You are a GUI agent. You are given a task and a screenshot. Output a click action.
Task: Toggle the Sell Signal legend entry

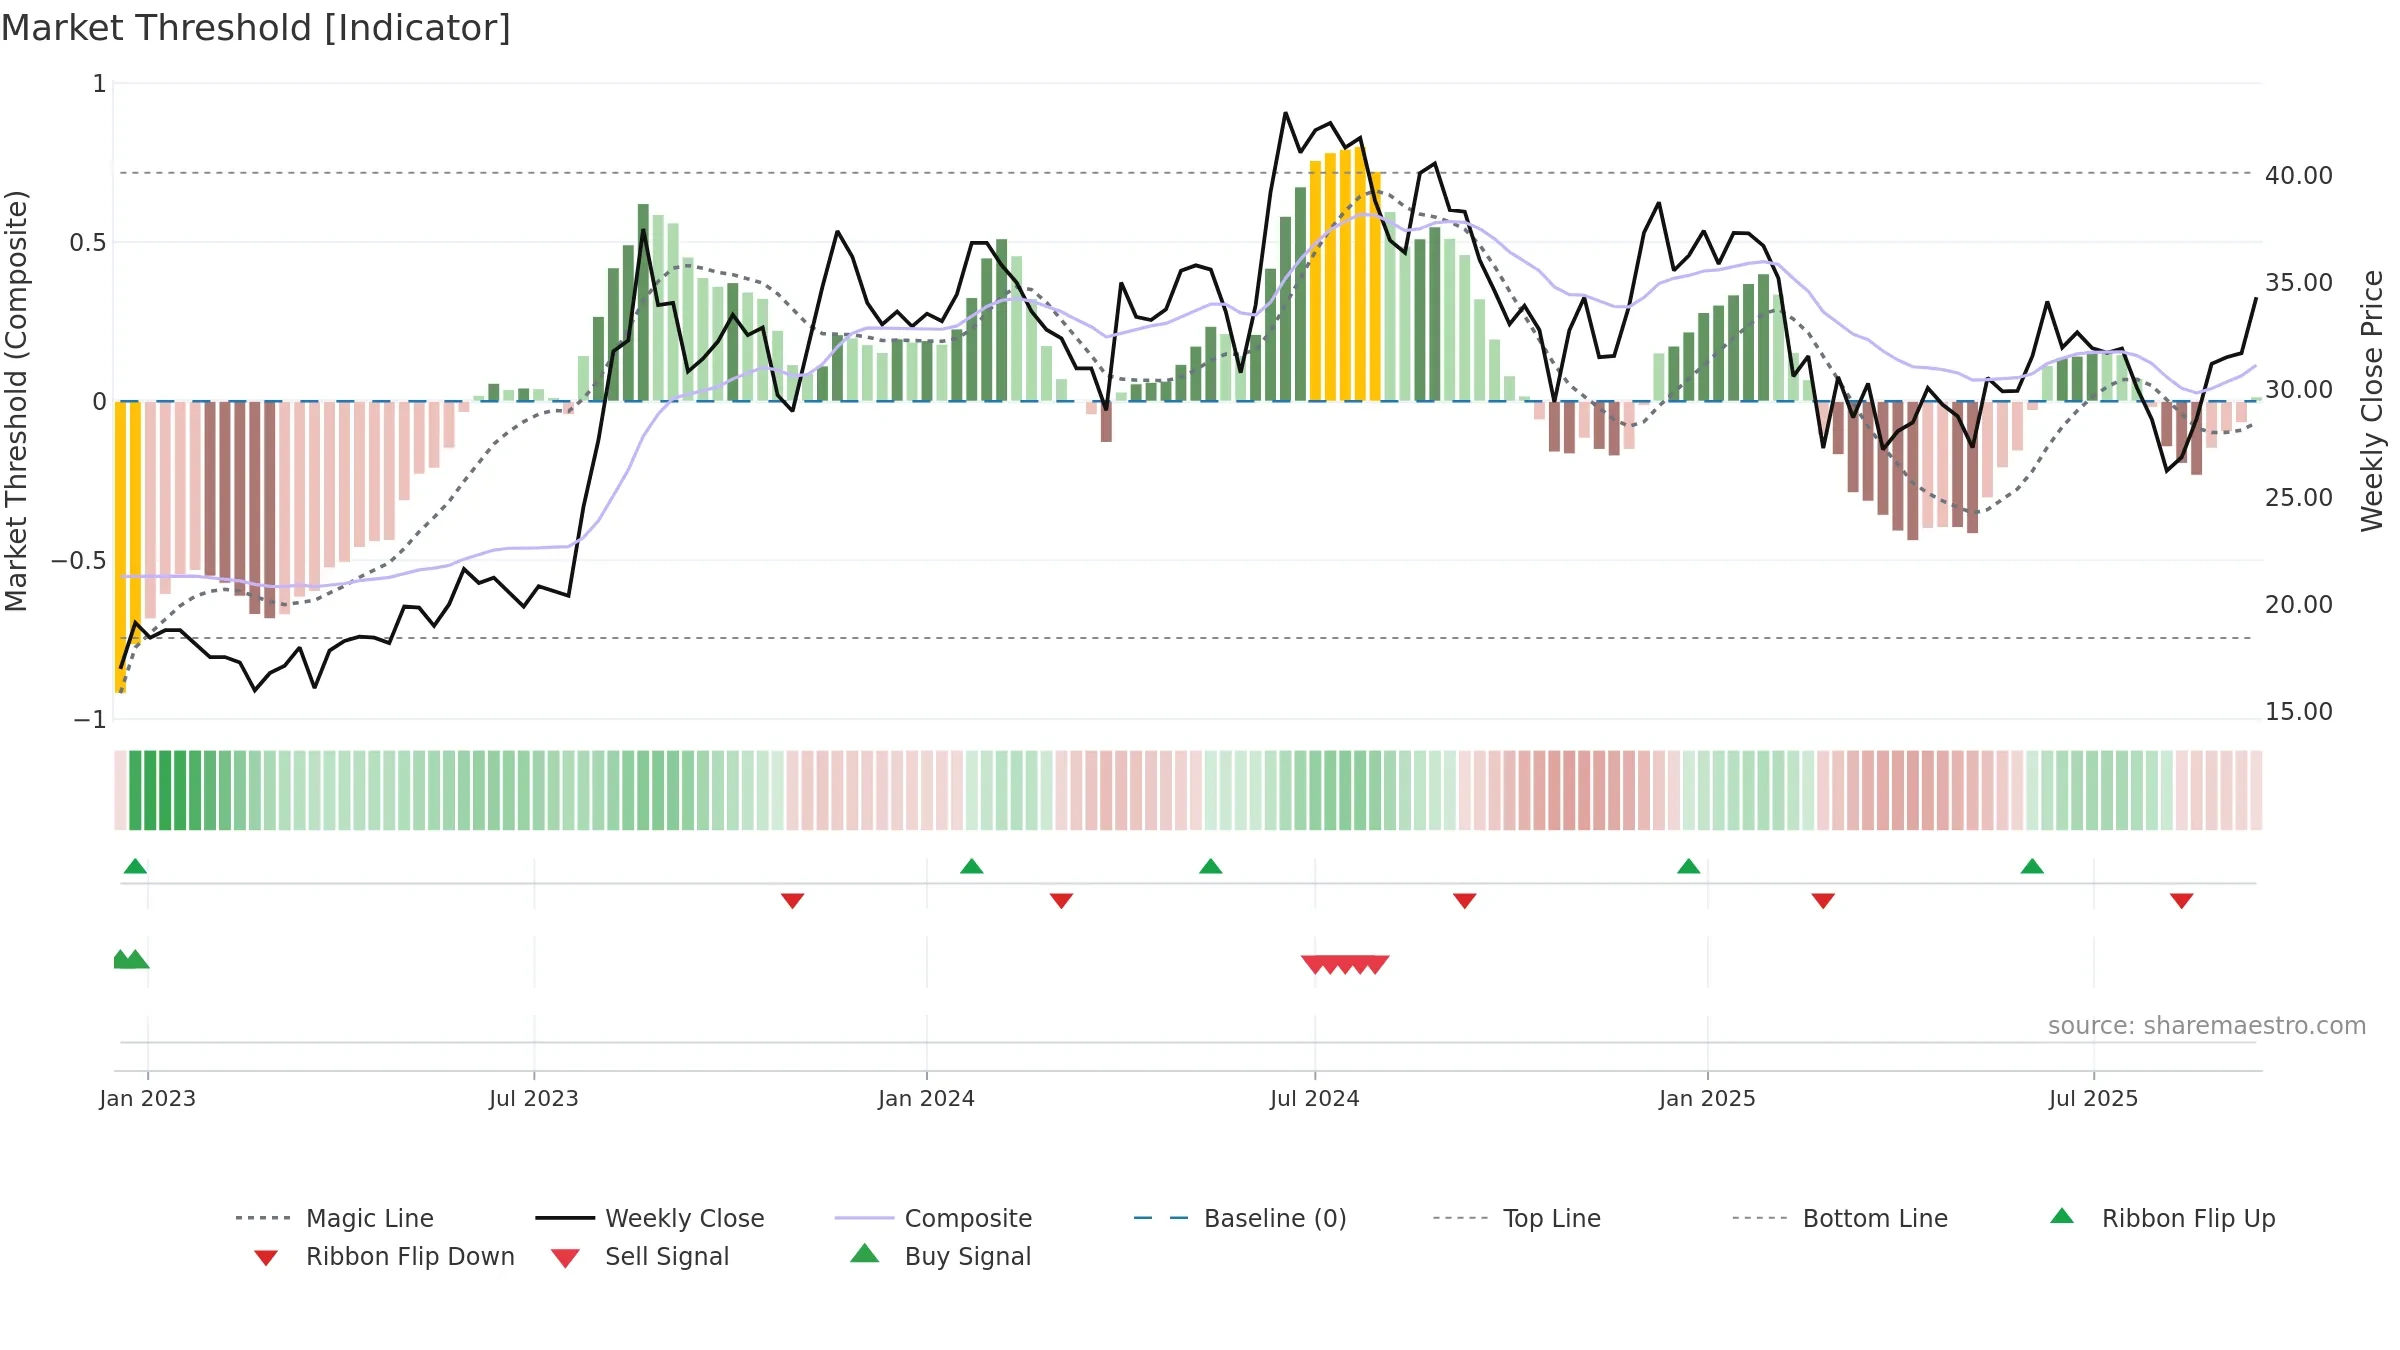[640, 1256]
